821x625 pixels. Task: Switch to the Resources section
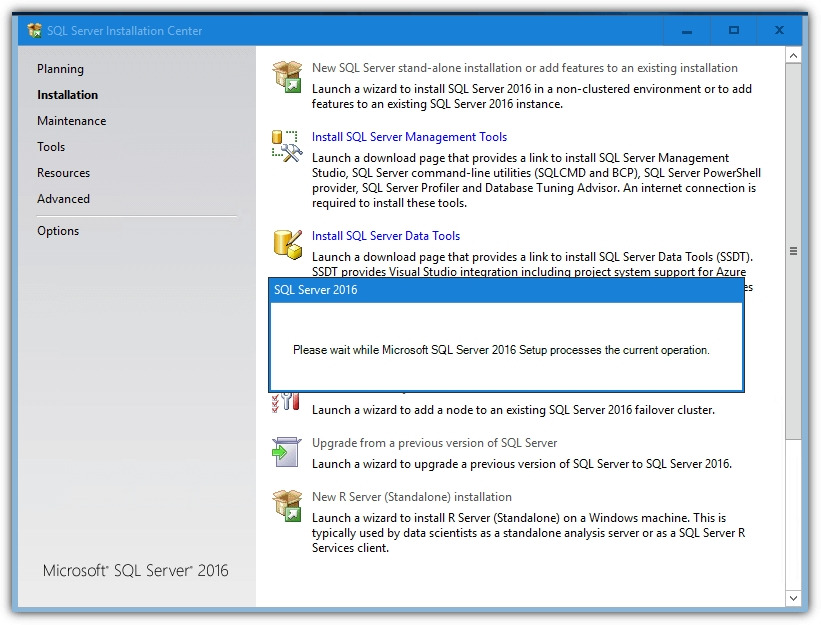click(x=63, y=173)
